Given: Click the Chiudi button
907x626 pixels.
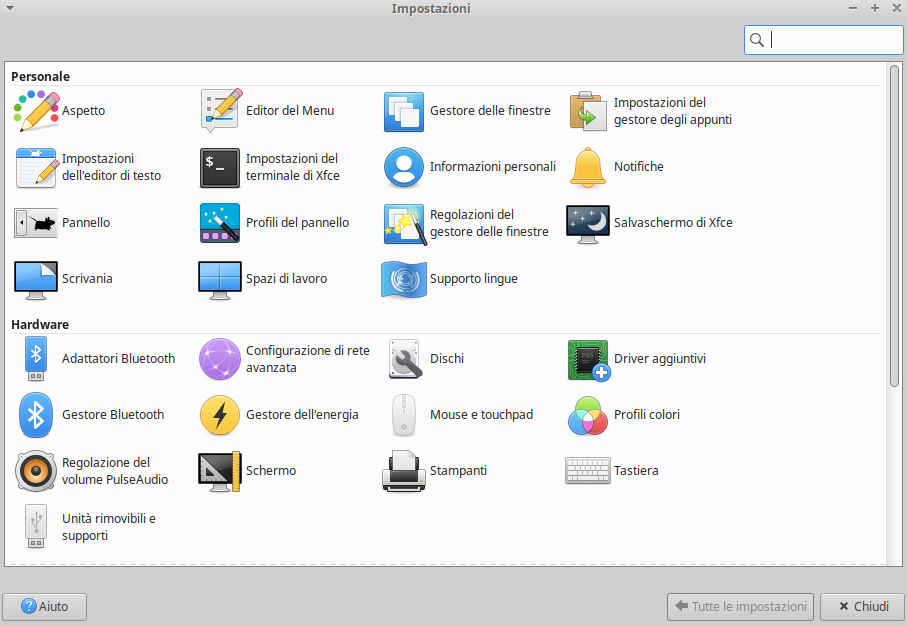Looking at the screenshot, I should [862, 606].
